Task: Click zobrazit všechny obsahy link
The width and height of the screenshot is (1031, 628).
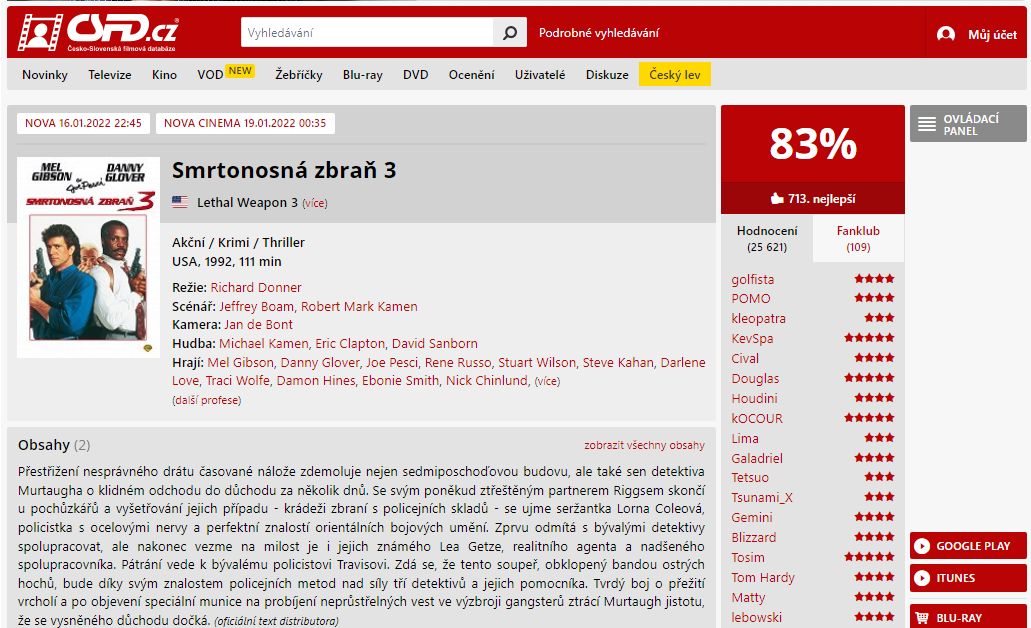Action: tap(644, 445)
